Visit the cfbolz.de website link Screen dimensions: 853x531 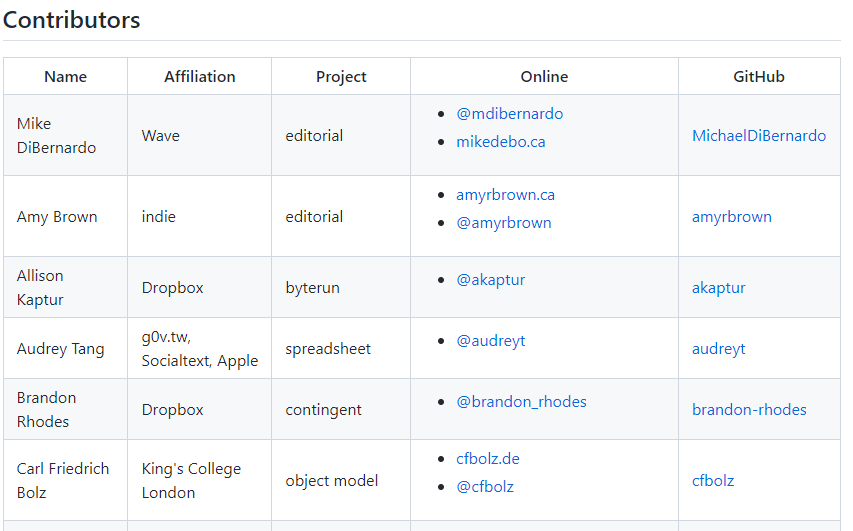(x=488, y=459)
